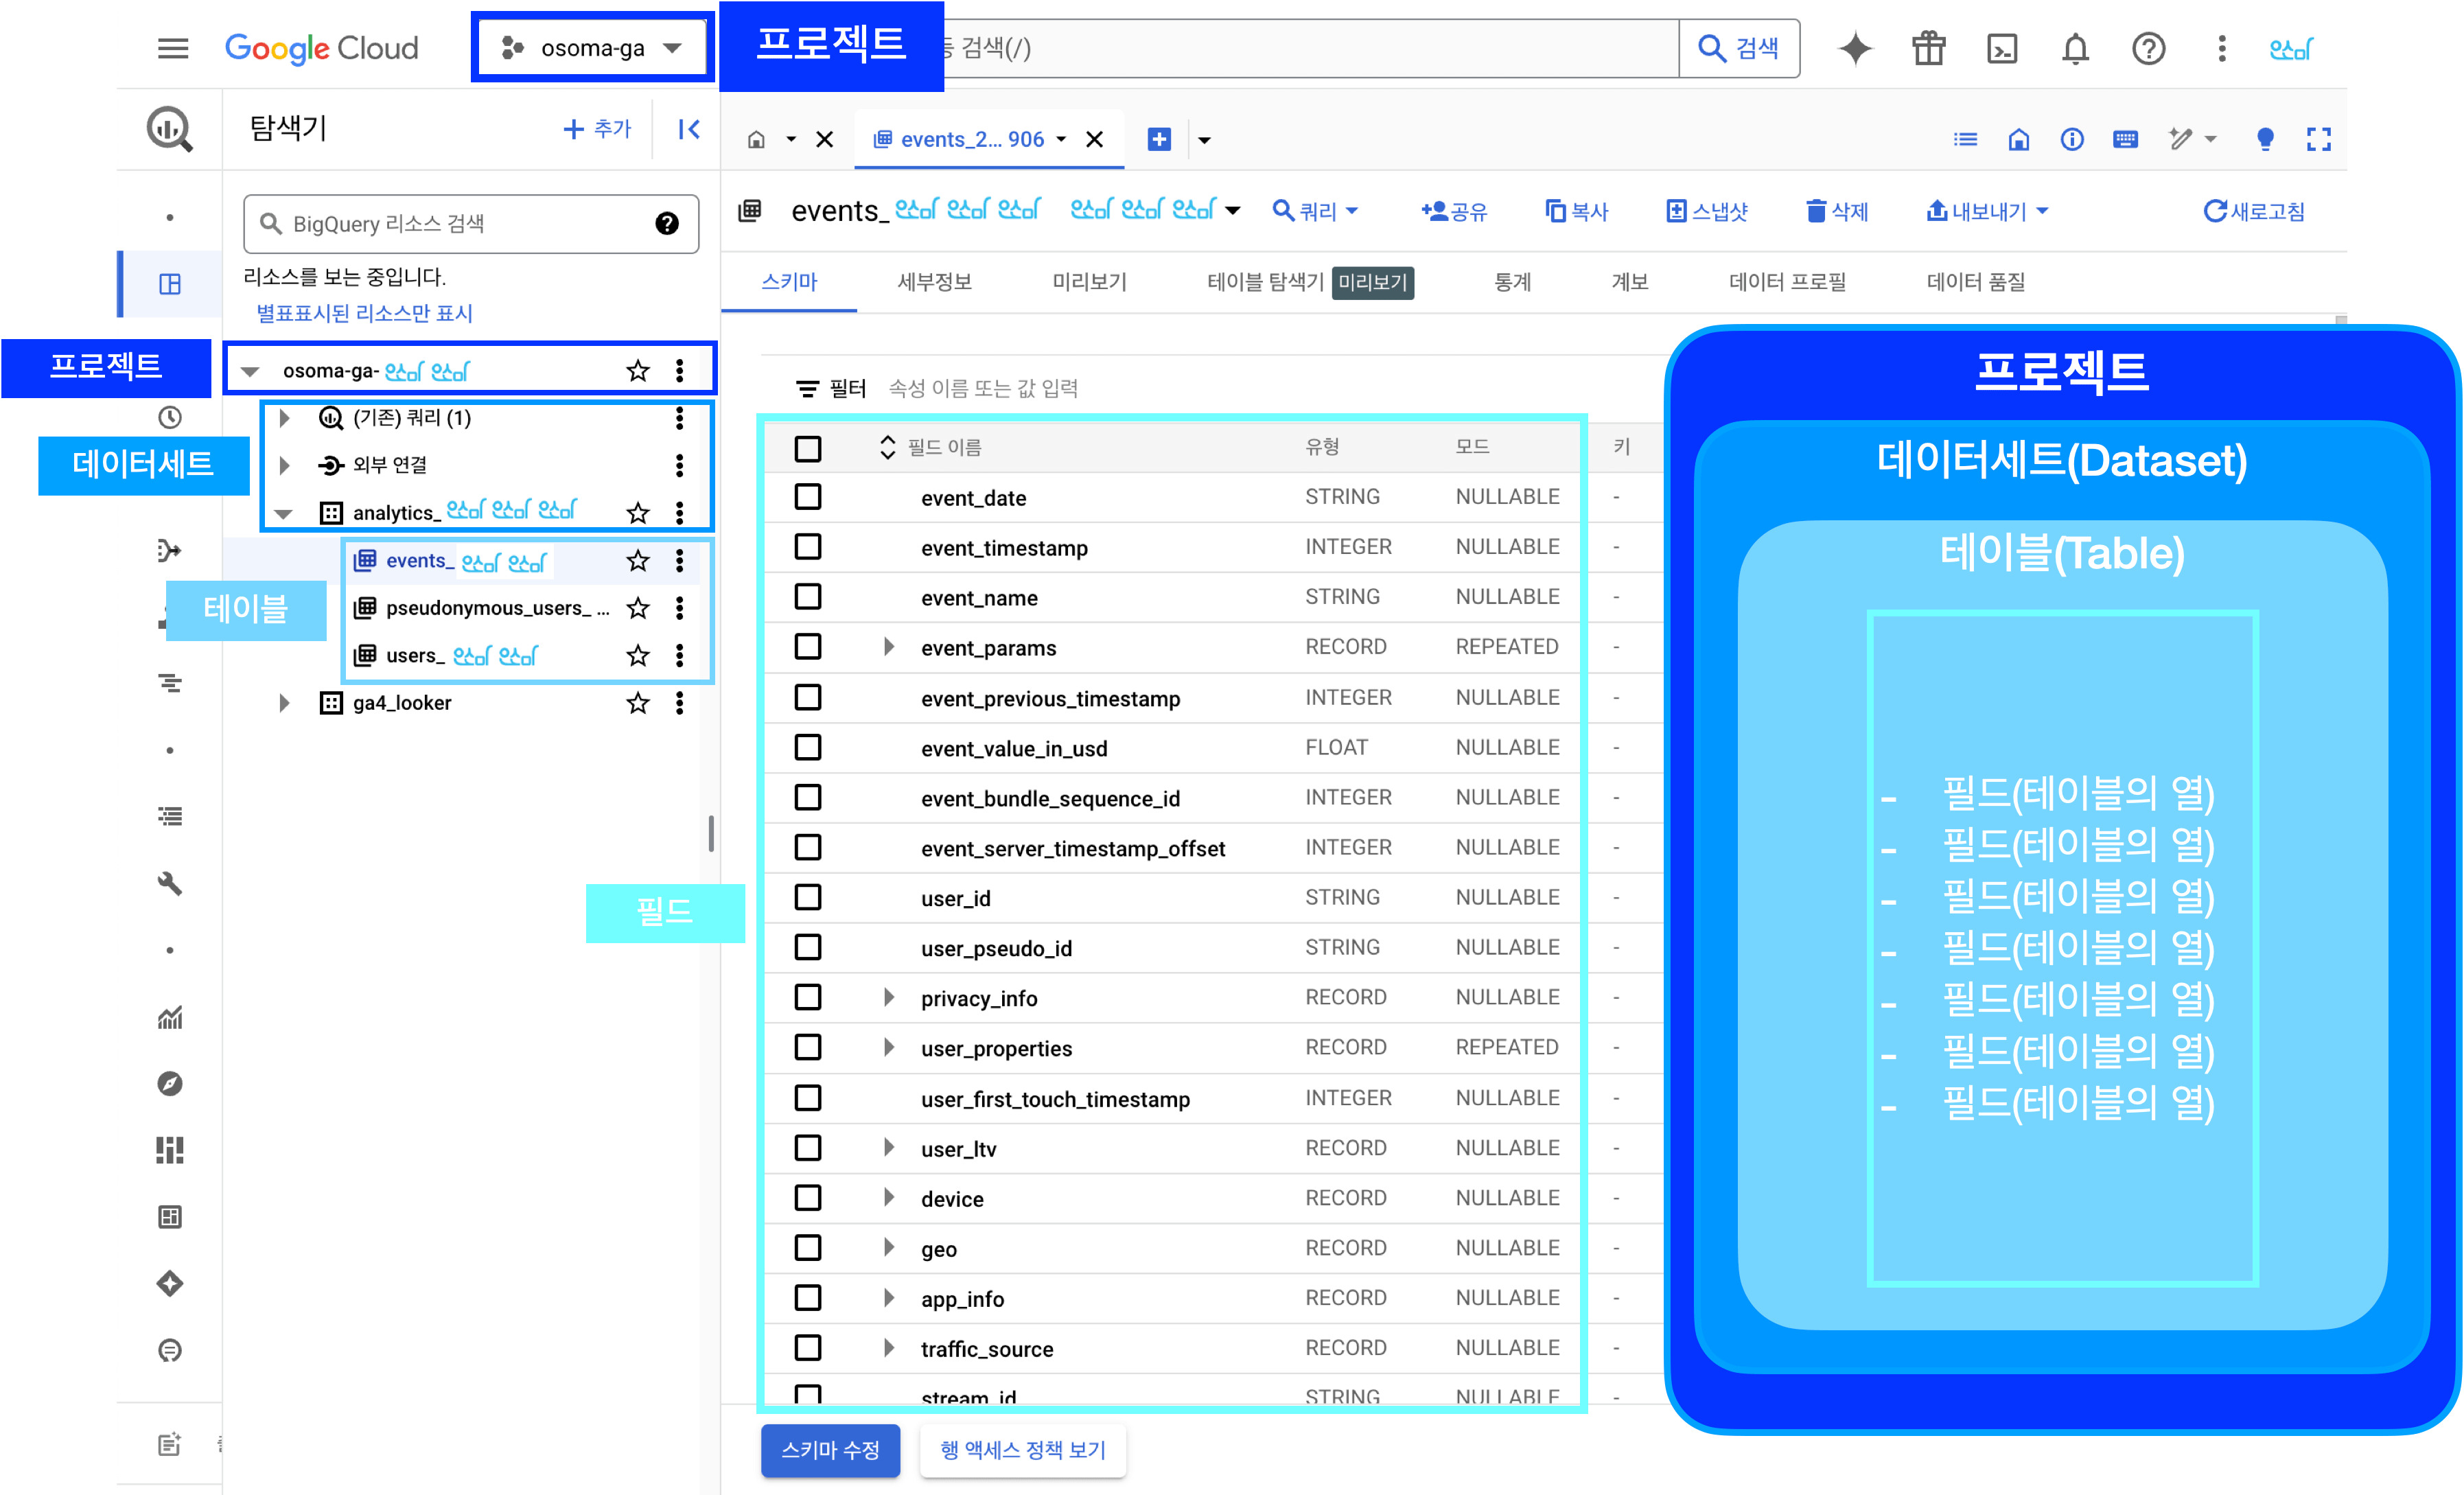Click the BigQuery logo icon in sidebar
This screenshot has height=1495, width=2464.
tap(170, 129)
